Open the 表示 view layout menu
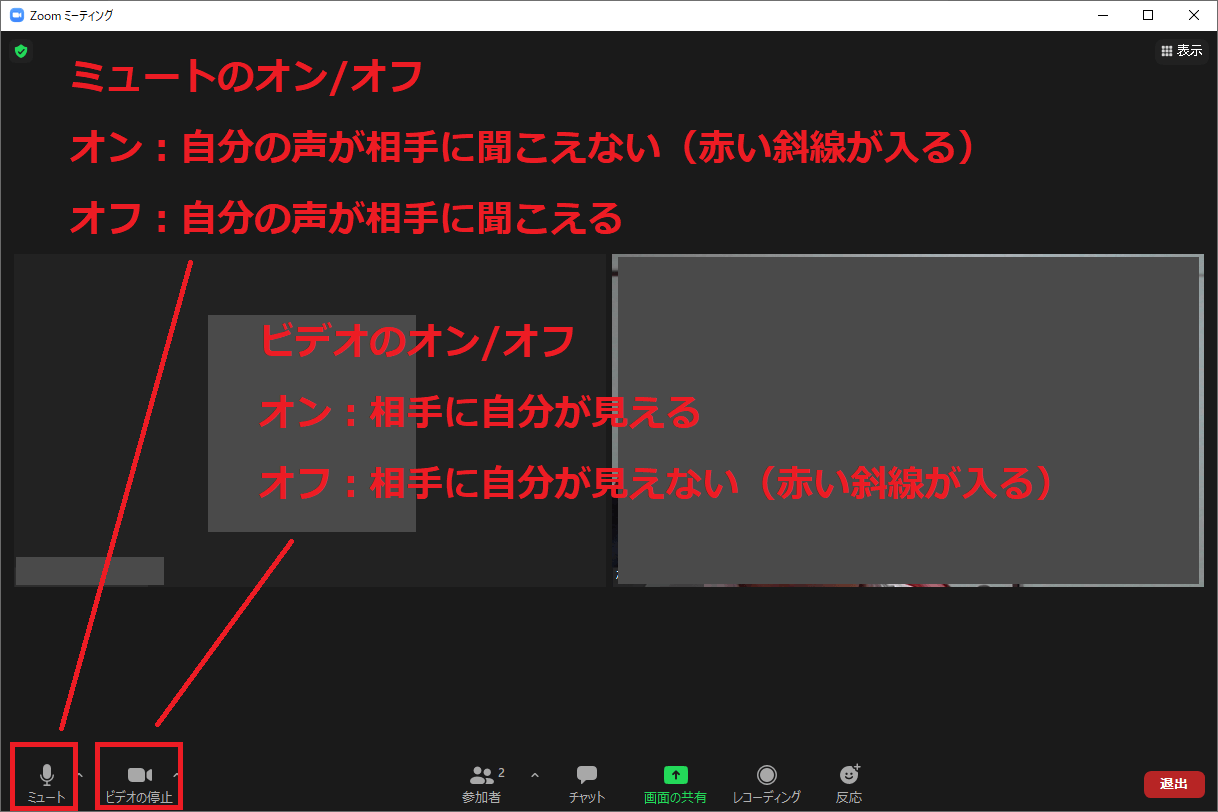The width and height of the screenshot is (1218, 812). click(1181, 51)
